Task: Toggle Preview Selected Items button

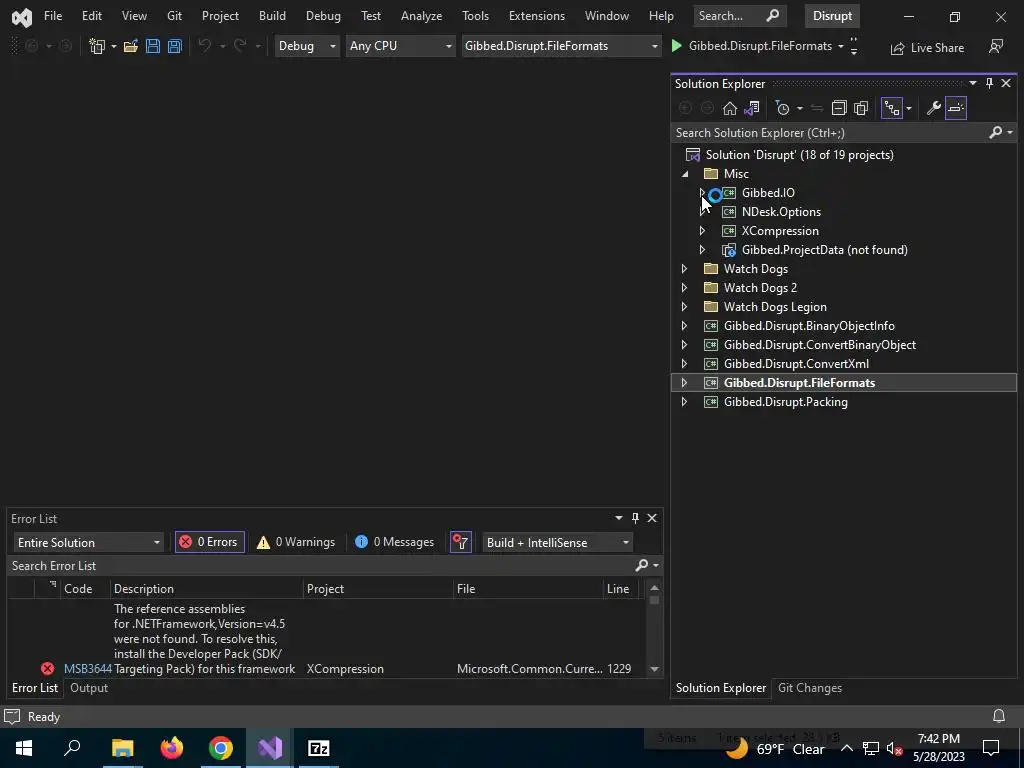Action: [x=956, y=108]
